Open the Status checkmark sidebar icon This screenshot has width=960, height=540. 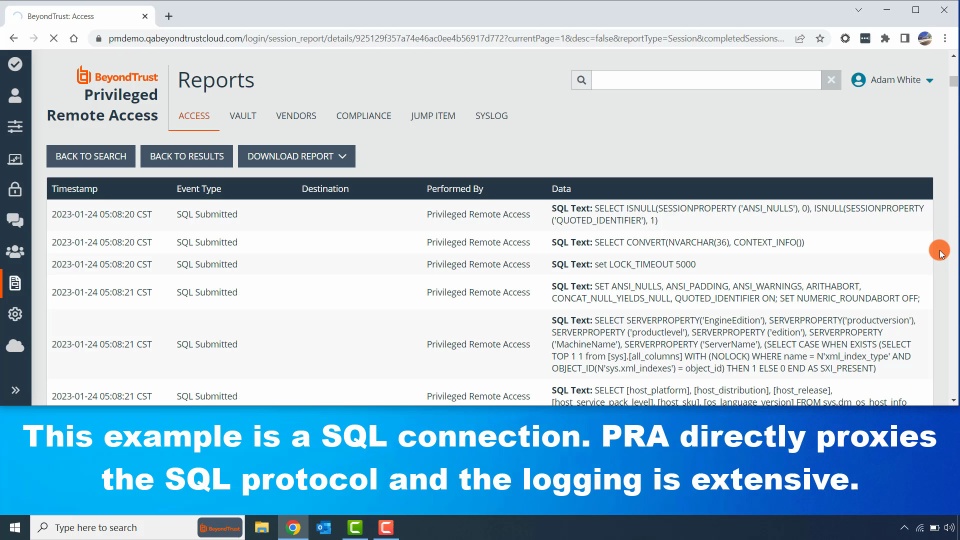[15, 64]
